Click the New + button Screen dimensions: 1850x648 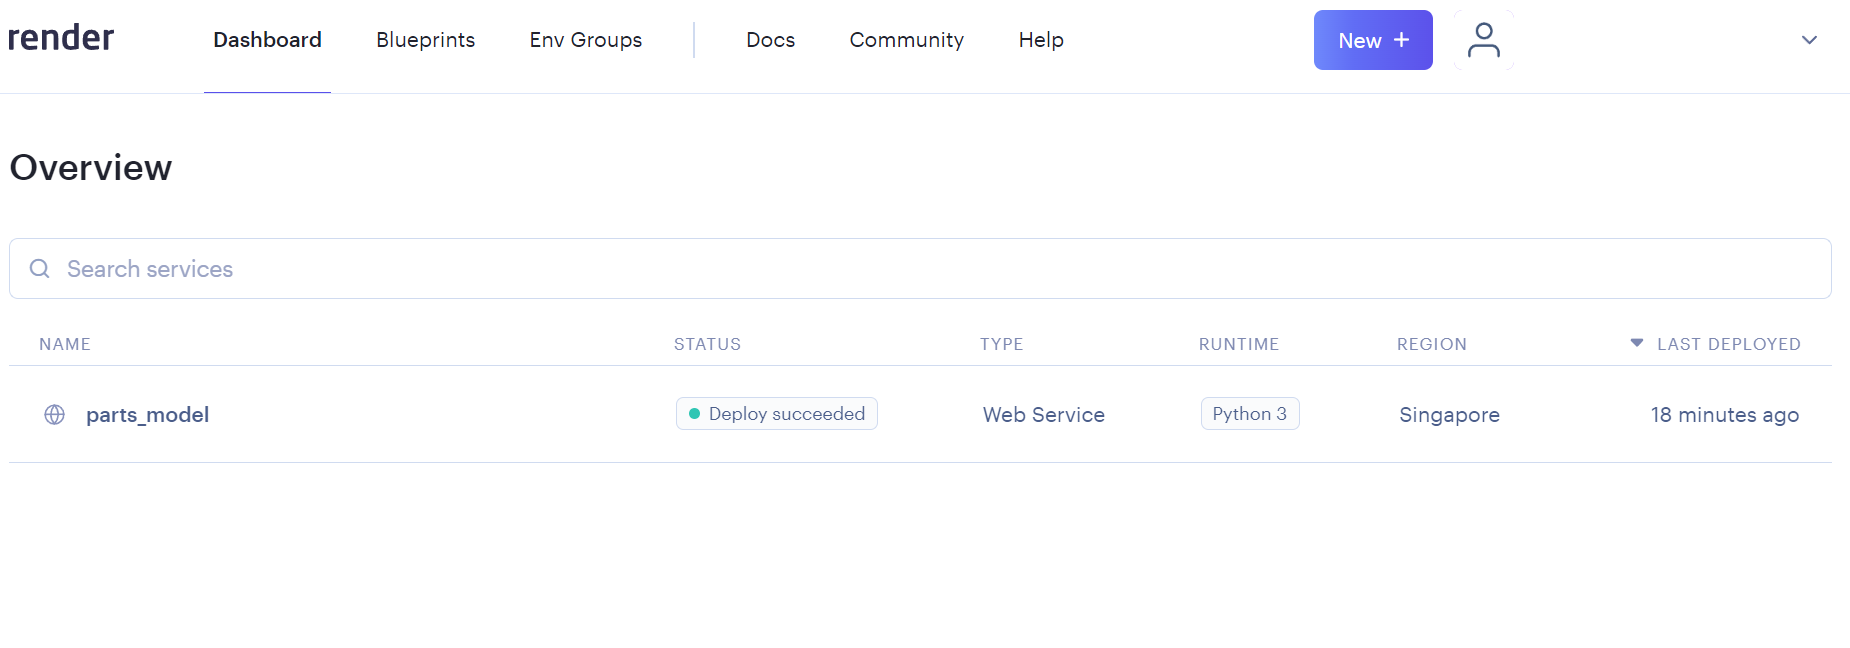pyautogui.click(x=1373, y=40)
